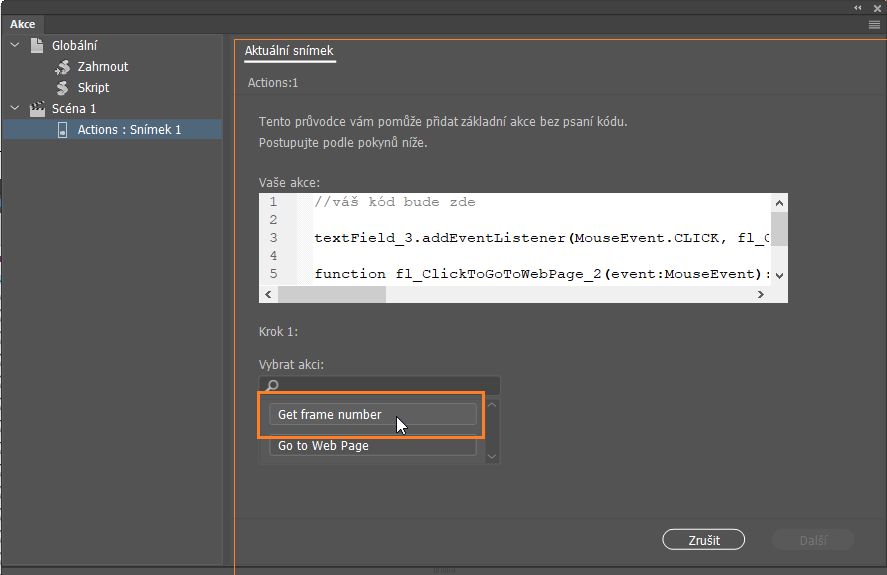Click the Zahrnout script icon
Viewport: 887px width, 575px height.
tap(62, 67)
